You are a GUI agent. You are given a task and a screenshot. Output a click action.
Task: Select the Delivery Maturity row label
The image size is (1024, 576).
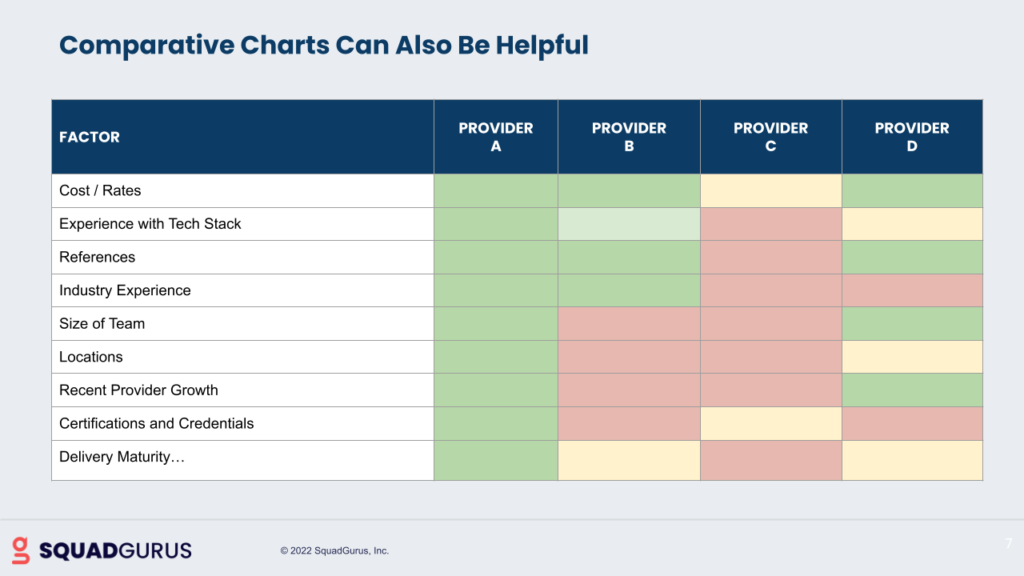click(122, 457)
